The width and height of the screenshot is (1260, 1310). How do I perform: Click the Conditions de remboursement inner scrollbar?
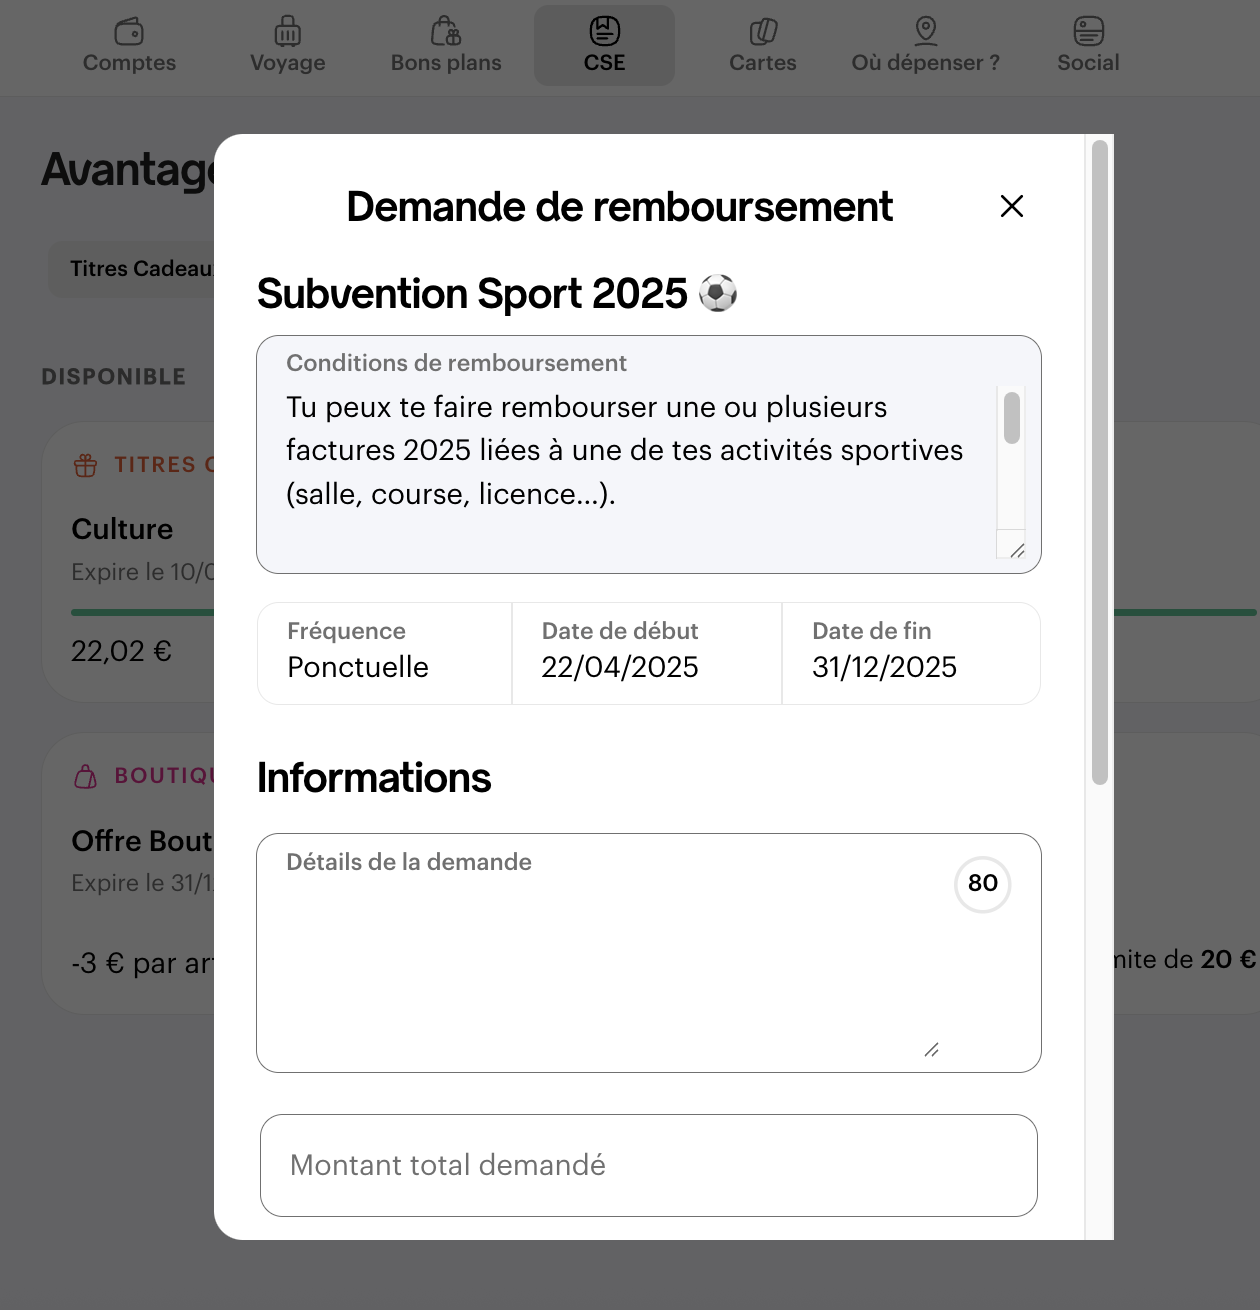tap(1012, 418)
